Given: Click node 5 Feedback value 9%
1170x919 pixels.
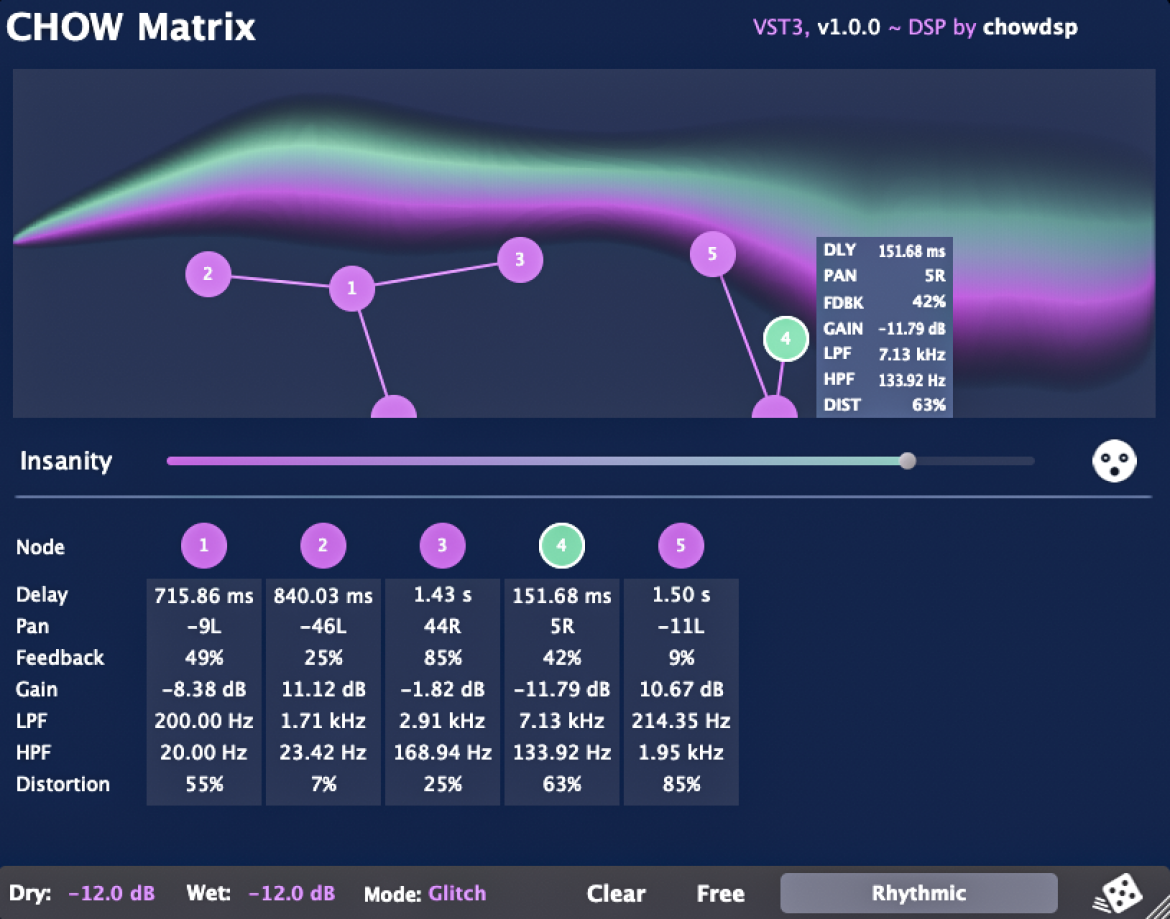Looking at the screenshot, I should coord(681,658).
